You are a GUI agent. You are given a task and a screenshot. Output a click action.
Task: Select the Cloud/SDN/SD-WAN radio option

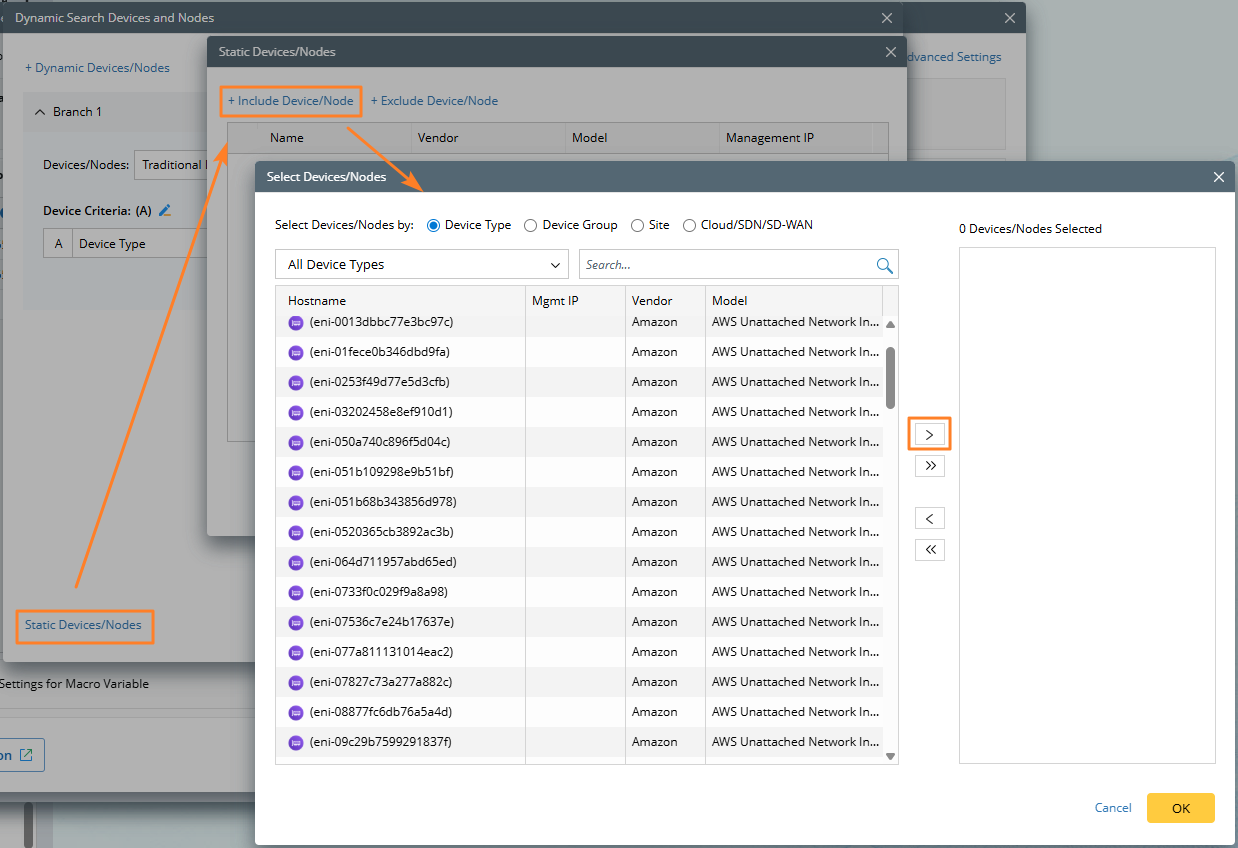tap(689, 226)
